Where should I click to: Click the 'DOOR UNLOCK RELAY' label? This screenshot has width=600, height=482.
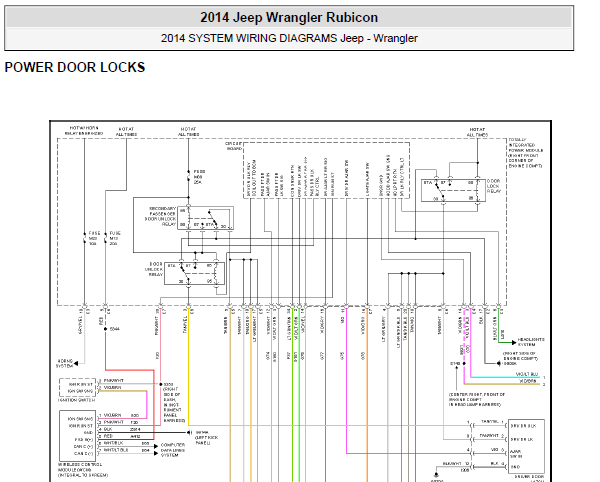point(154,269)
